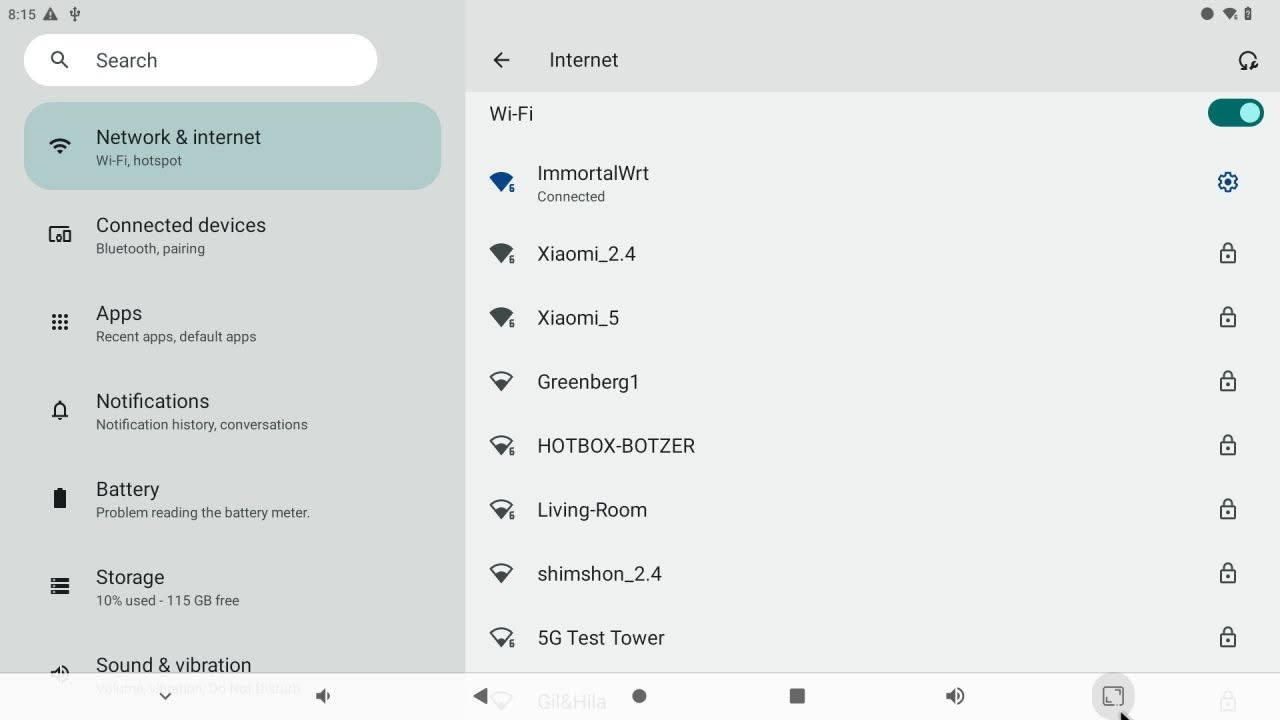Connect to HOTBOX-BOTZER network
Image resolution: width=1280 pixels, height=720 pixels.
point(872,446)
